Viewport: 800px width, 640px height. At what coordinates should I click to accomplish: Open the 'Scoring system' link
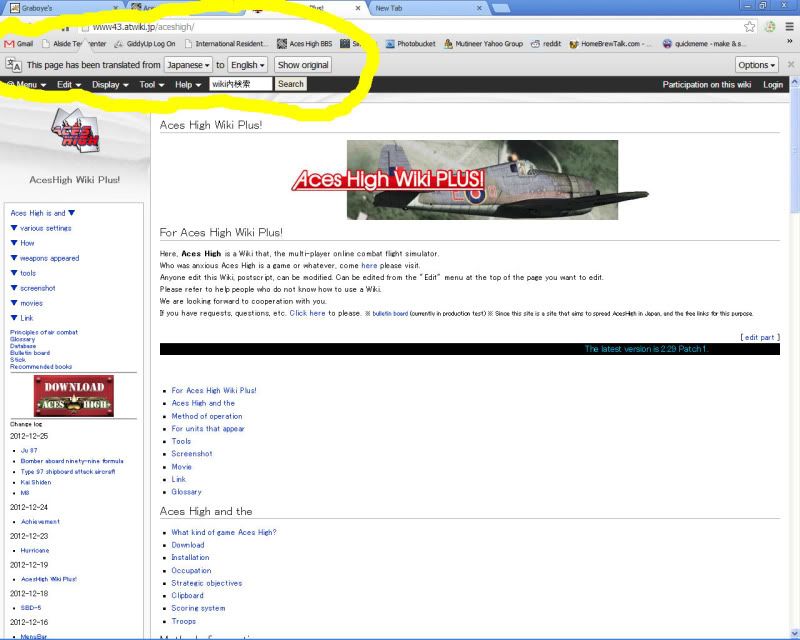(x=198, y=608)
